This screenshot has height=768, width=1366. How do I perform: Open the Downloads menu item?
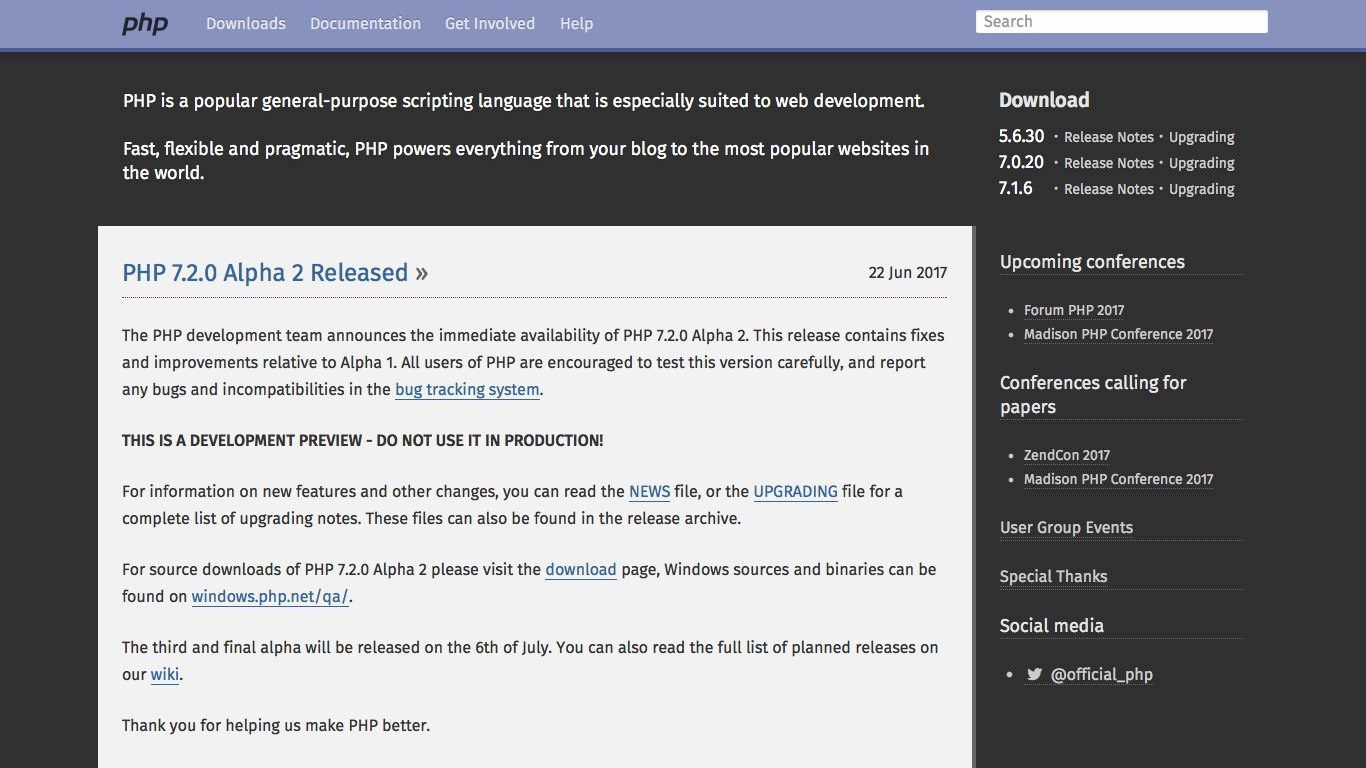pos(245,23)
